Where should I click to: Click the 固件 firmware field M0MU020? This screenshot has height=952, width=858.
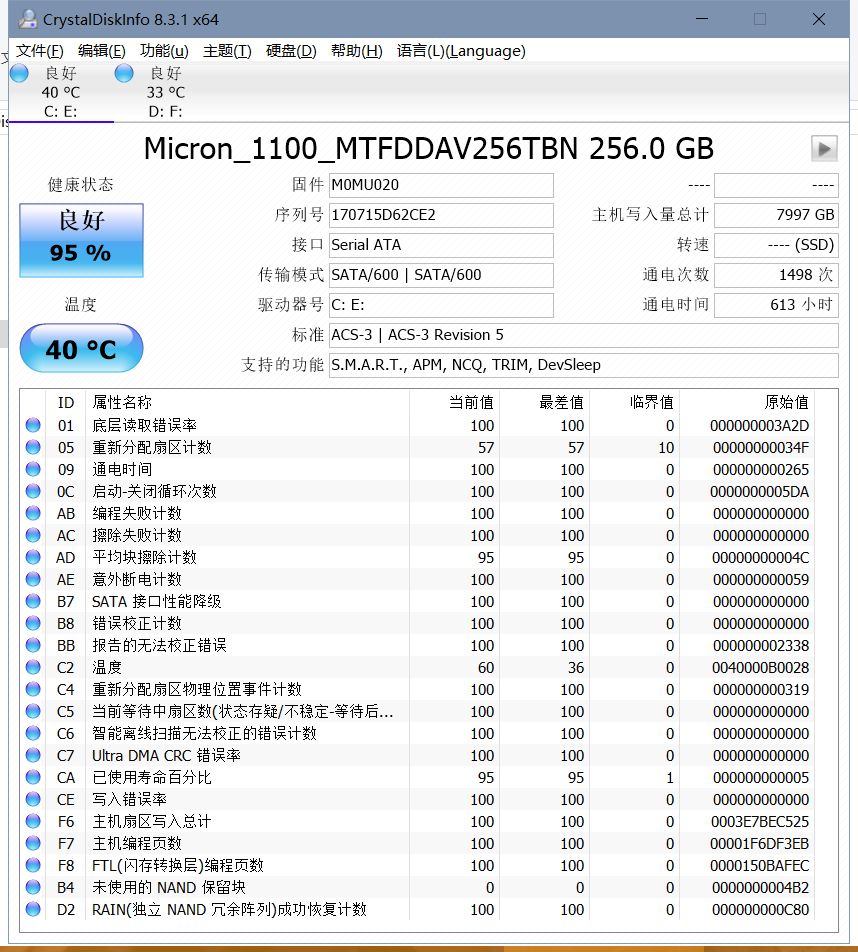(440, 185)
